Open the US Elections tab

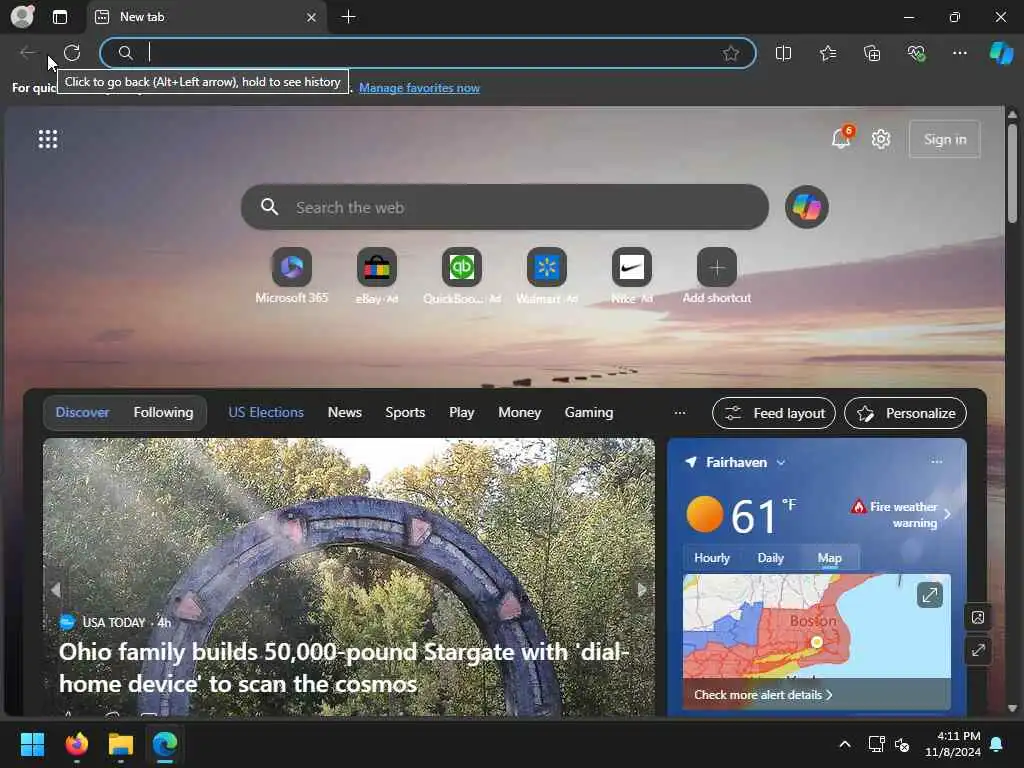(x=266, y=412)
